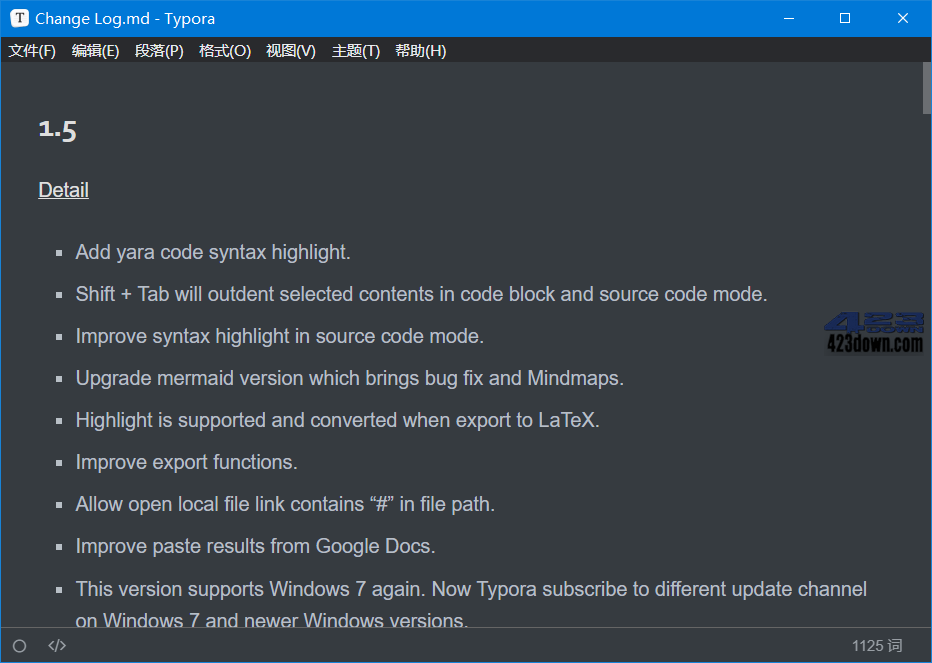The width and height of the screenshot is (932, 663).
Task: Place cursor in the 1.5 heading
Action: click(x=57, y=129)
